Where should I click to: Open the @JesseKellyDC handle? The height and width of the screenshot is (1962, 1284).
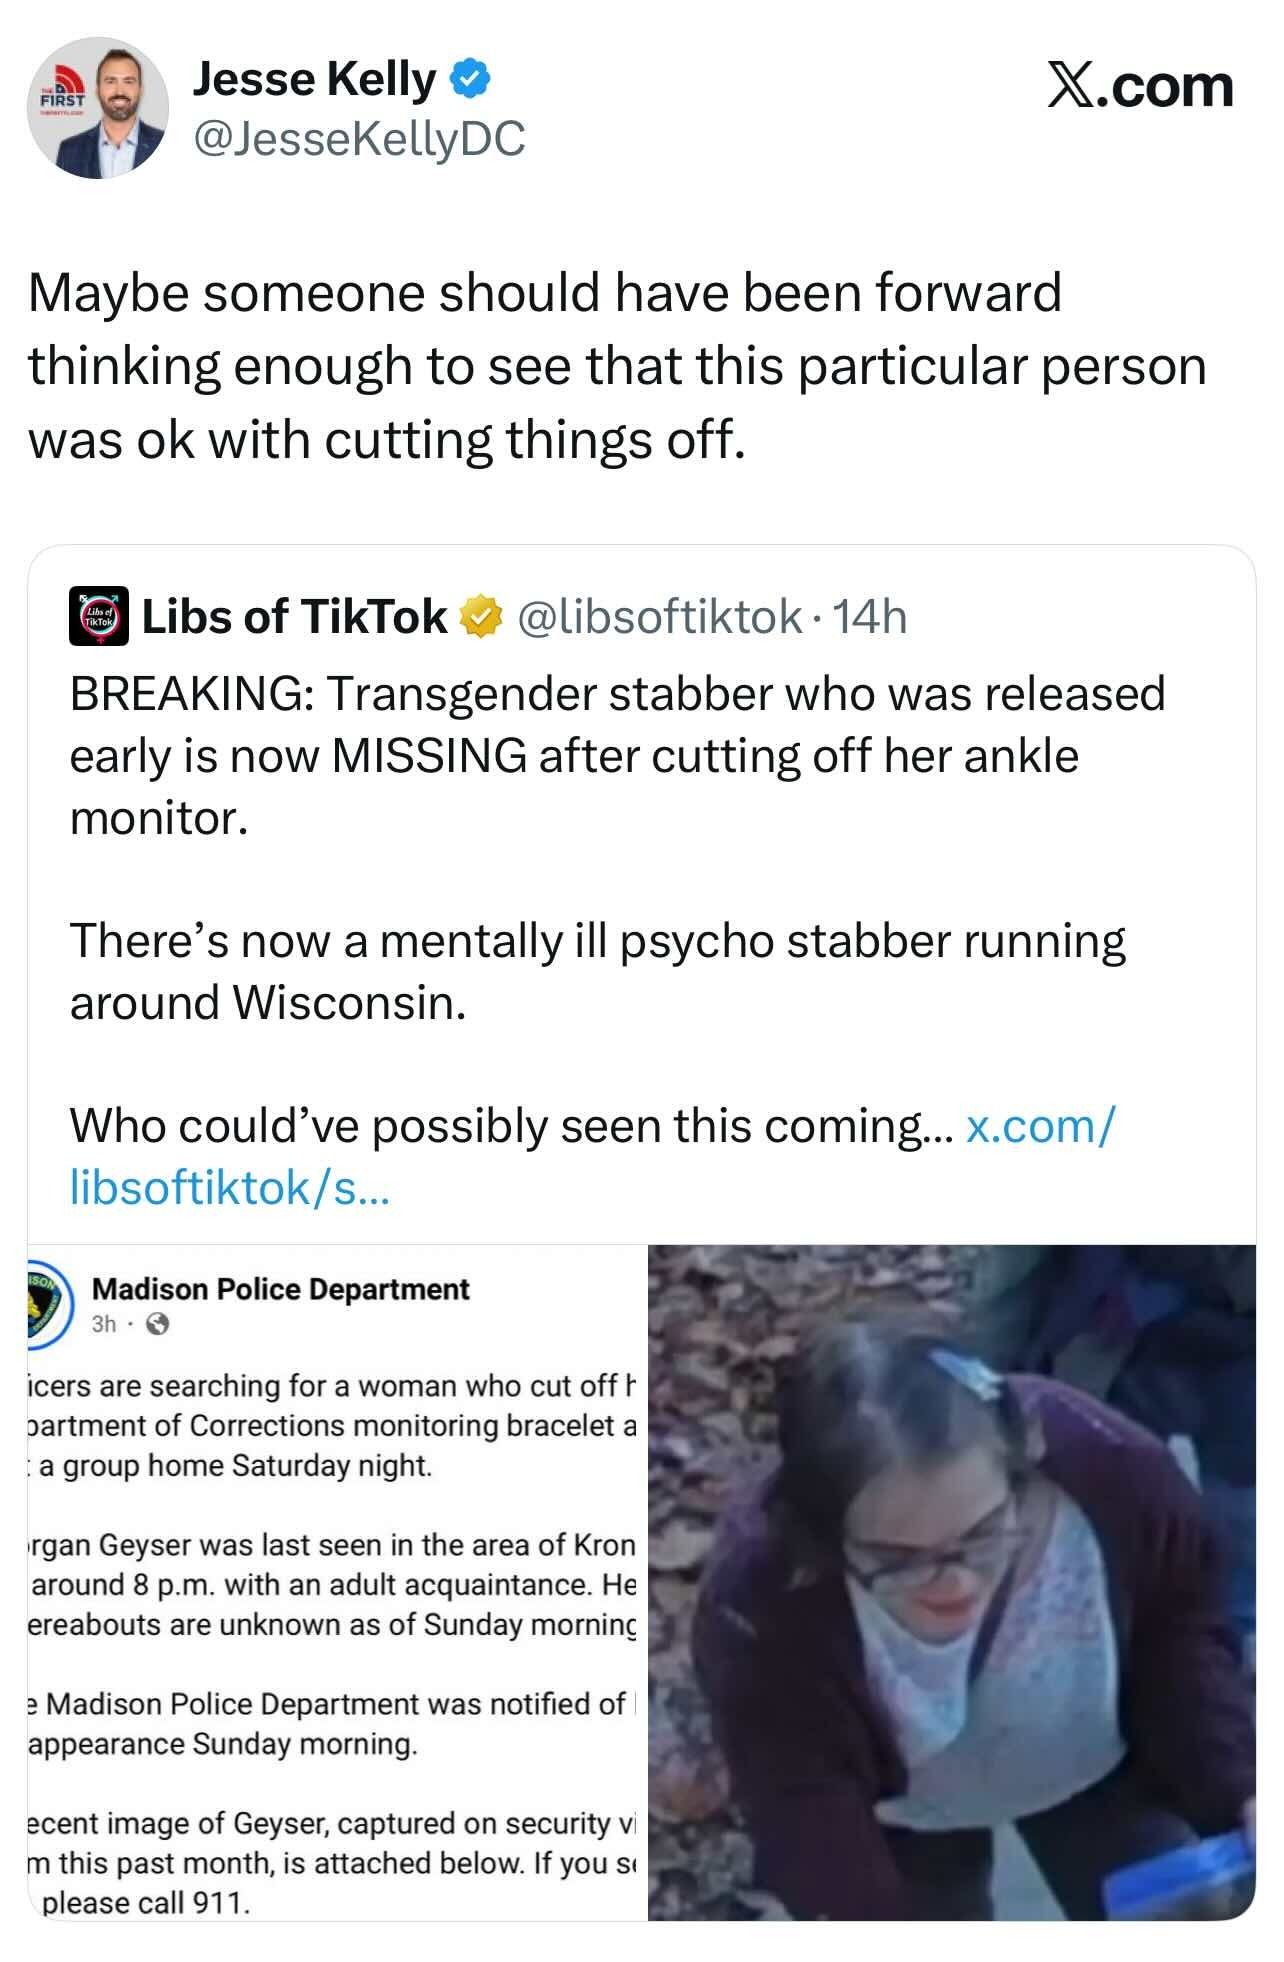click(x=358, y=139)
